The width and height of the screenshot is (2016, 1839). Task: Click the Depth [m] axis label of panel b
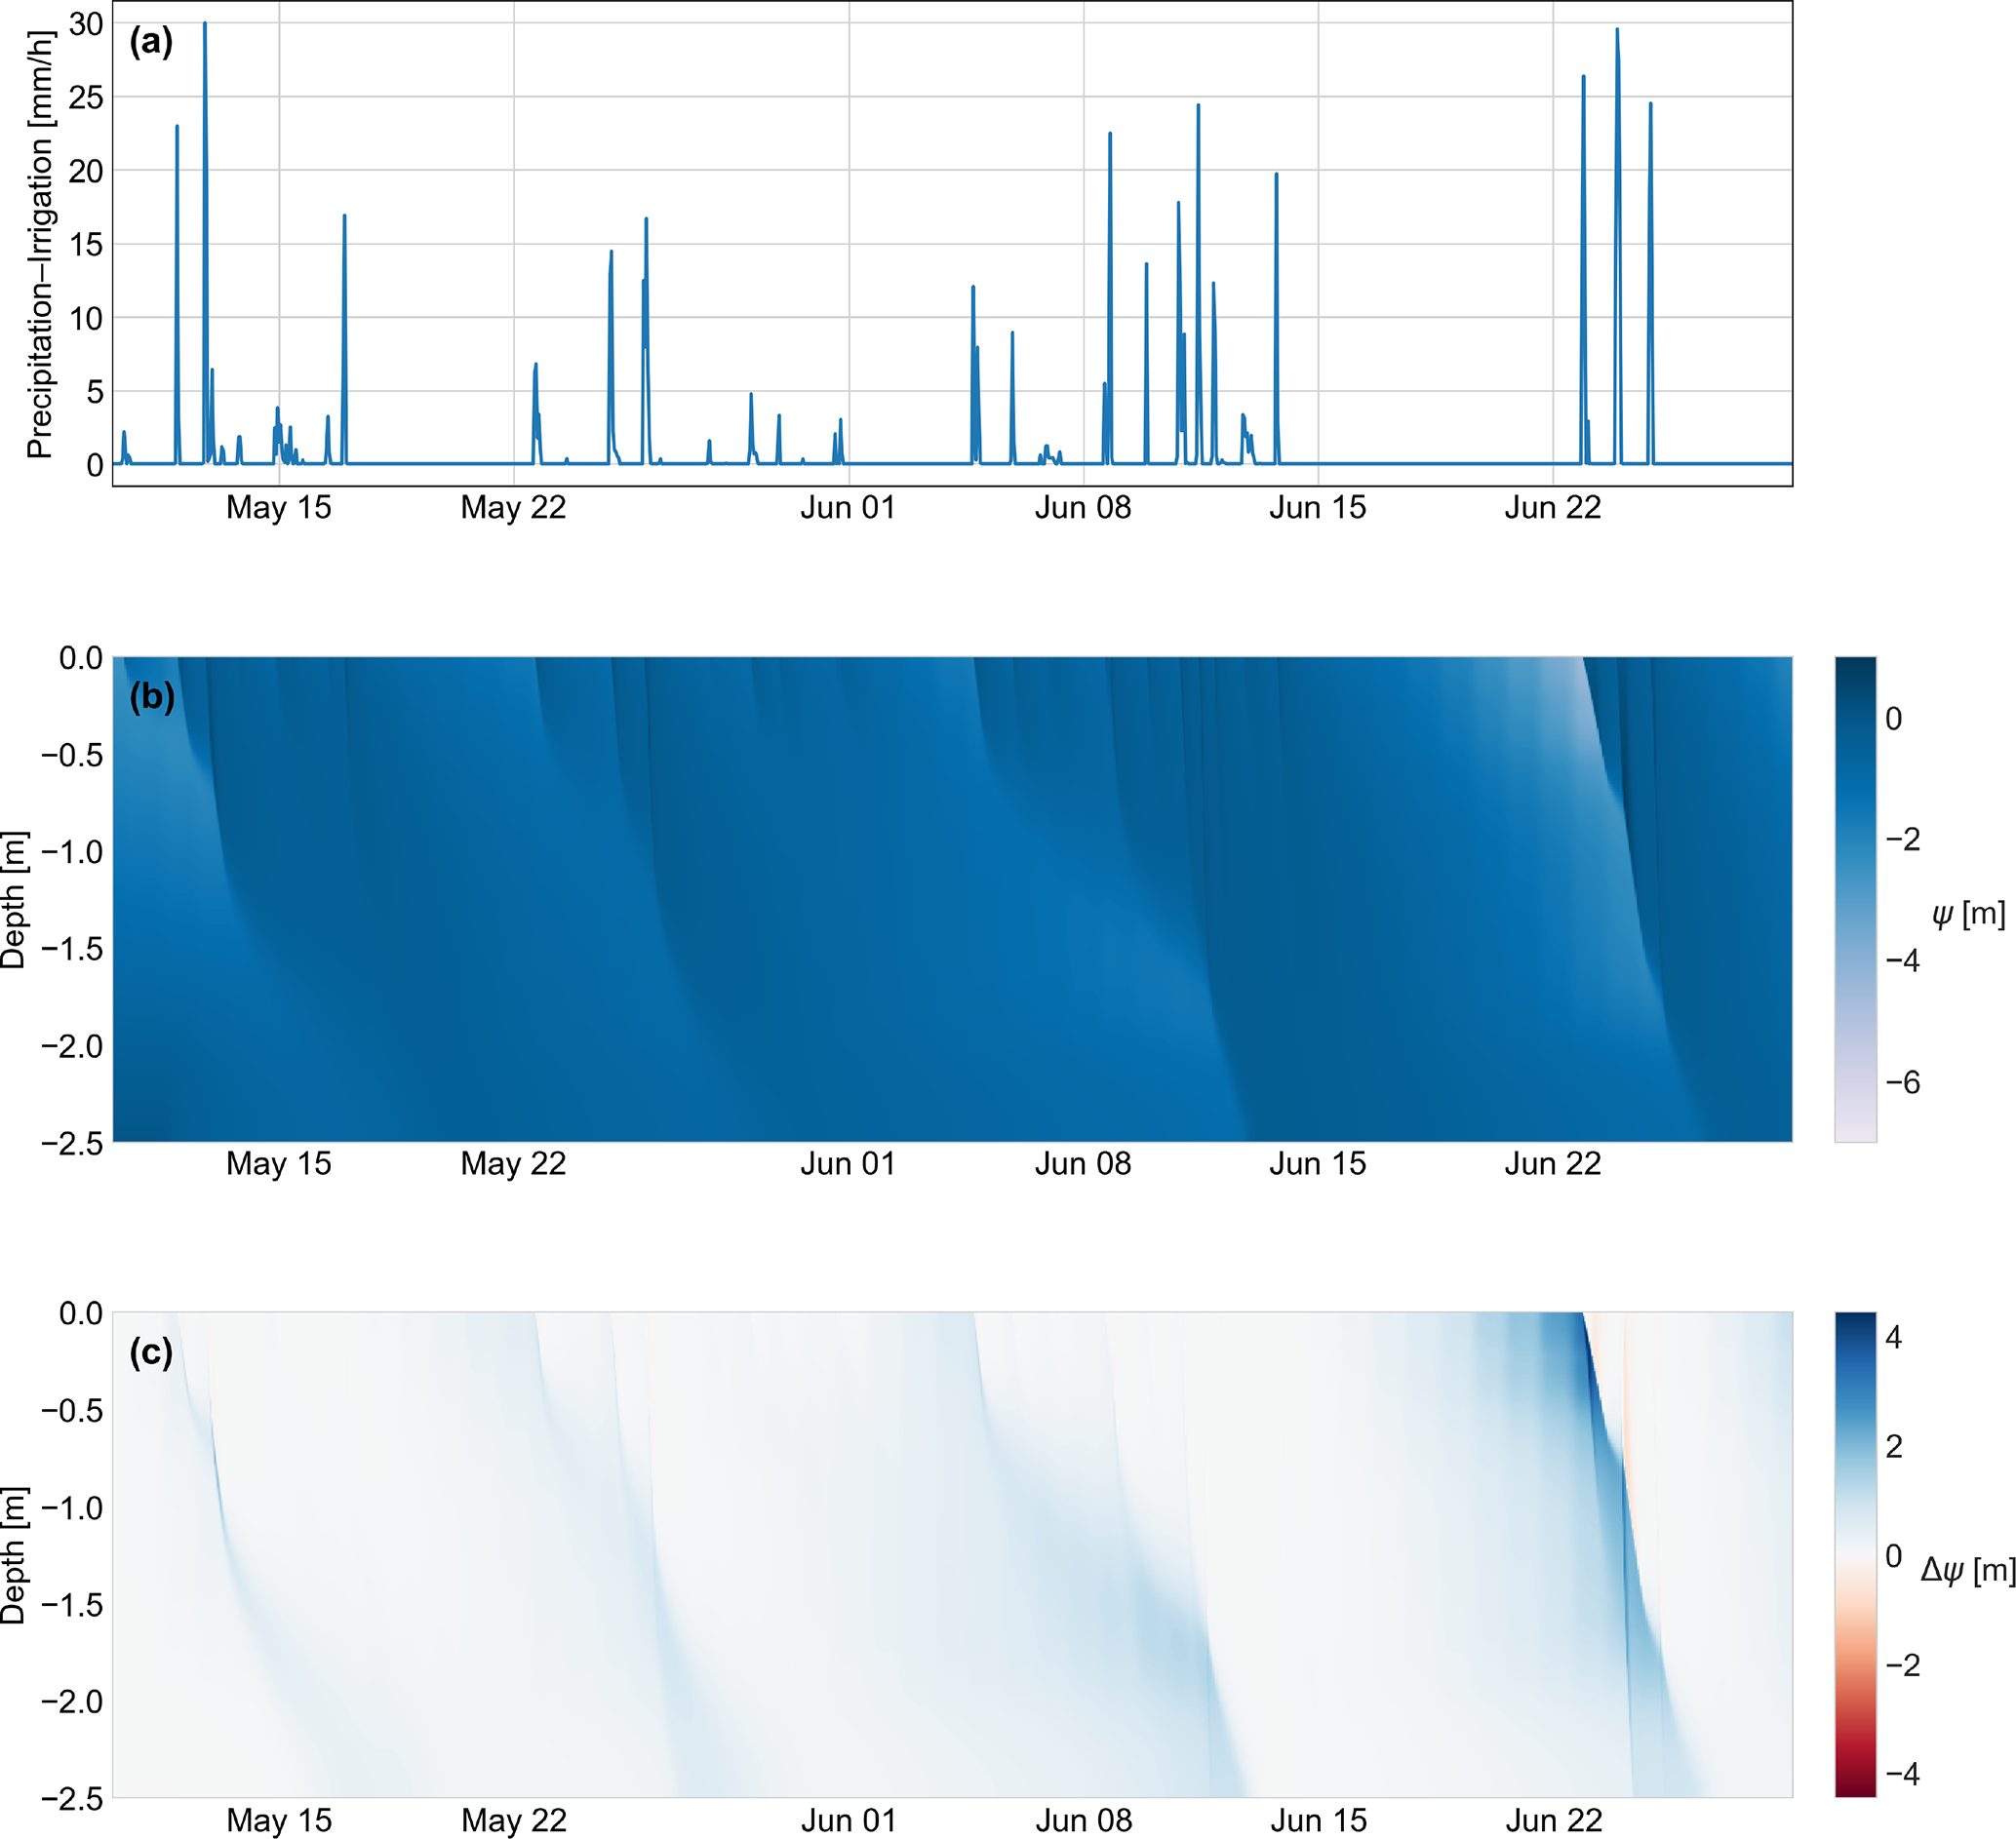point(13,898)
